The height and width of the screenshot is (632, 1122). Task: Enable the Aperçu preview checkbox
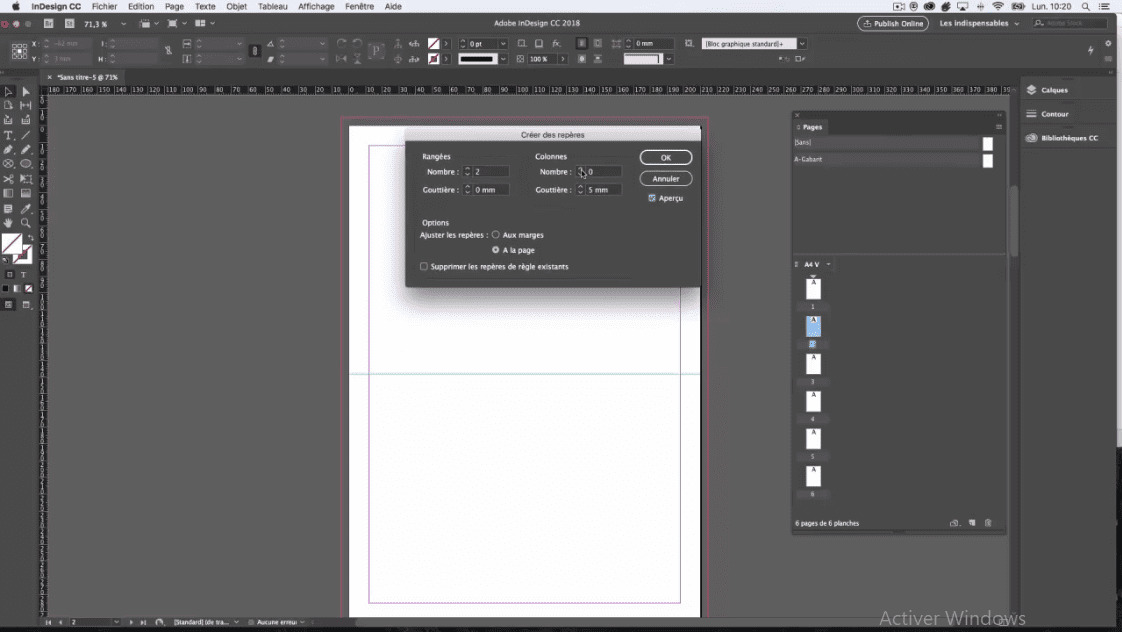point(652,198)
